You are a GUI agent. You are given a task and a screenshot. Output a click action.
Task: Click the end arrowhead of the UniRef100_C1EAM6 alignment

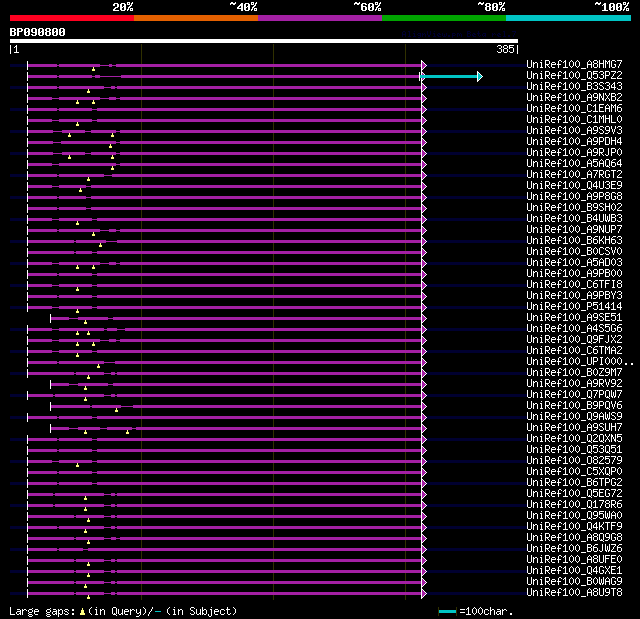pos(424,109)
